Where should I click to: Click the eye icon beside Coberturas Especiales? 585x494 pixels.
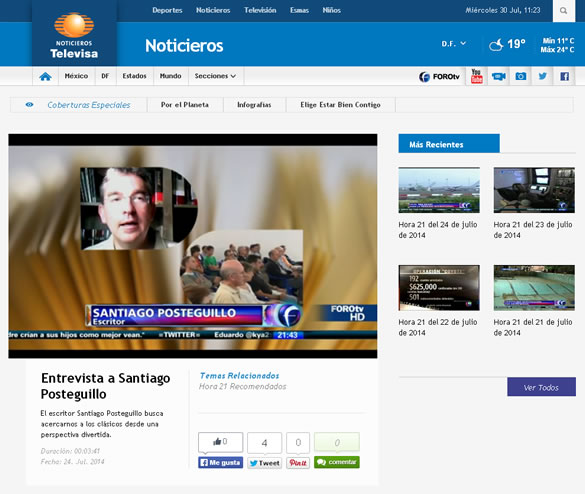point(29,105)
